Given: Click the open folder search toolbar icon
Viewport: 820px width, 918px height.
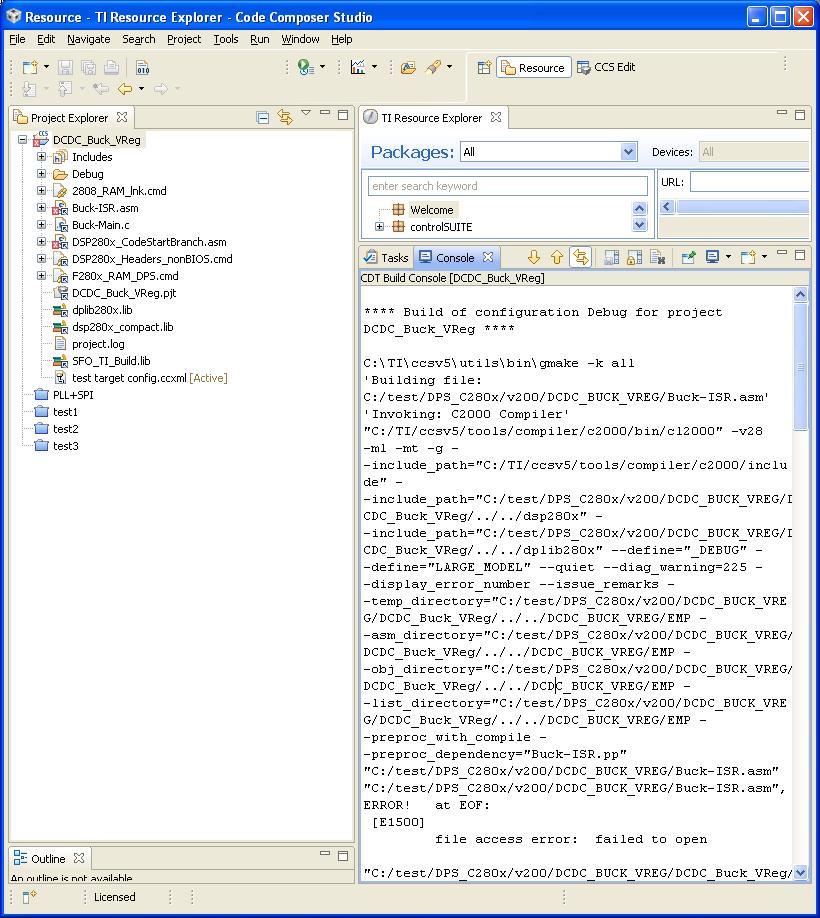Looking at the screenshot, I should pyautogui.click(x=408, y=67).
